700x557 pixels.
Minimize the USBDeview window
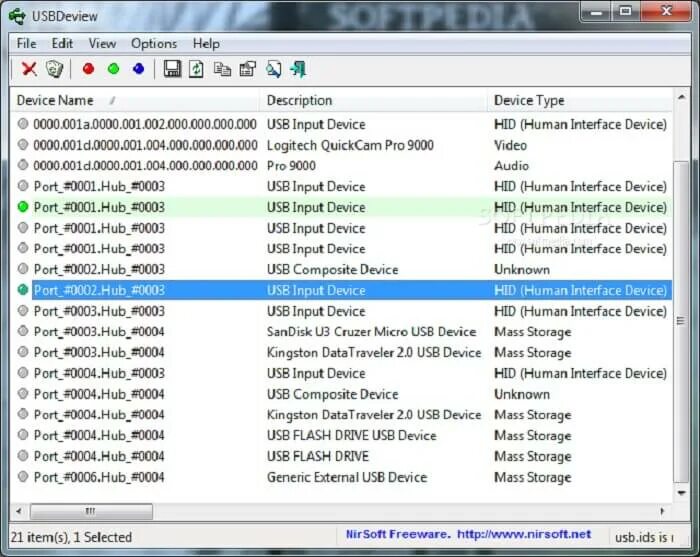[596, 12]
